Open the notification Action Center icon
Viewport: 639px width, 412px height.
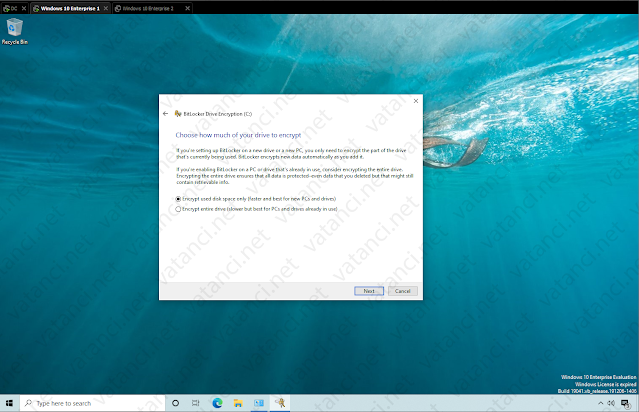626,403
